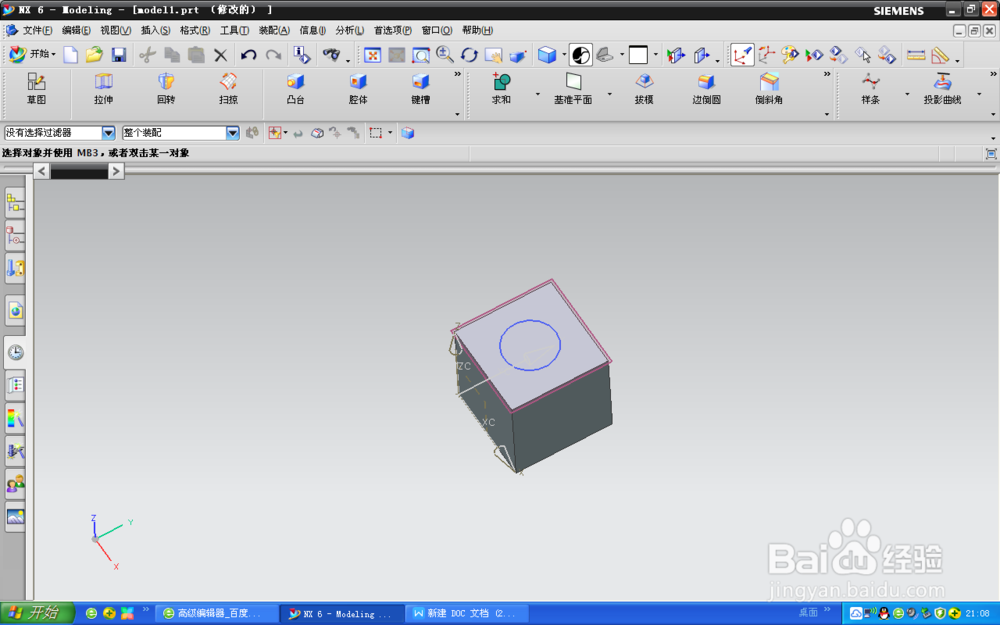The width and height of the screenshot is (1000, 625).
Task: Click the rotate view icon
Action: click(x=469, y=55)
